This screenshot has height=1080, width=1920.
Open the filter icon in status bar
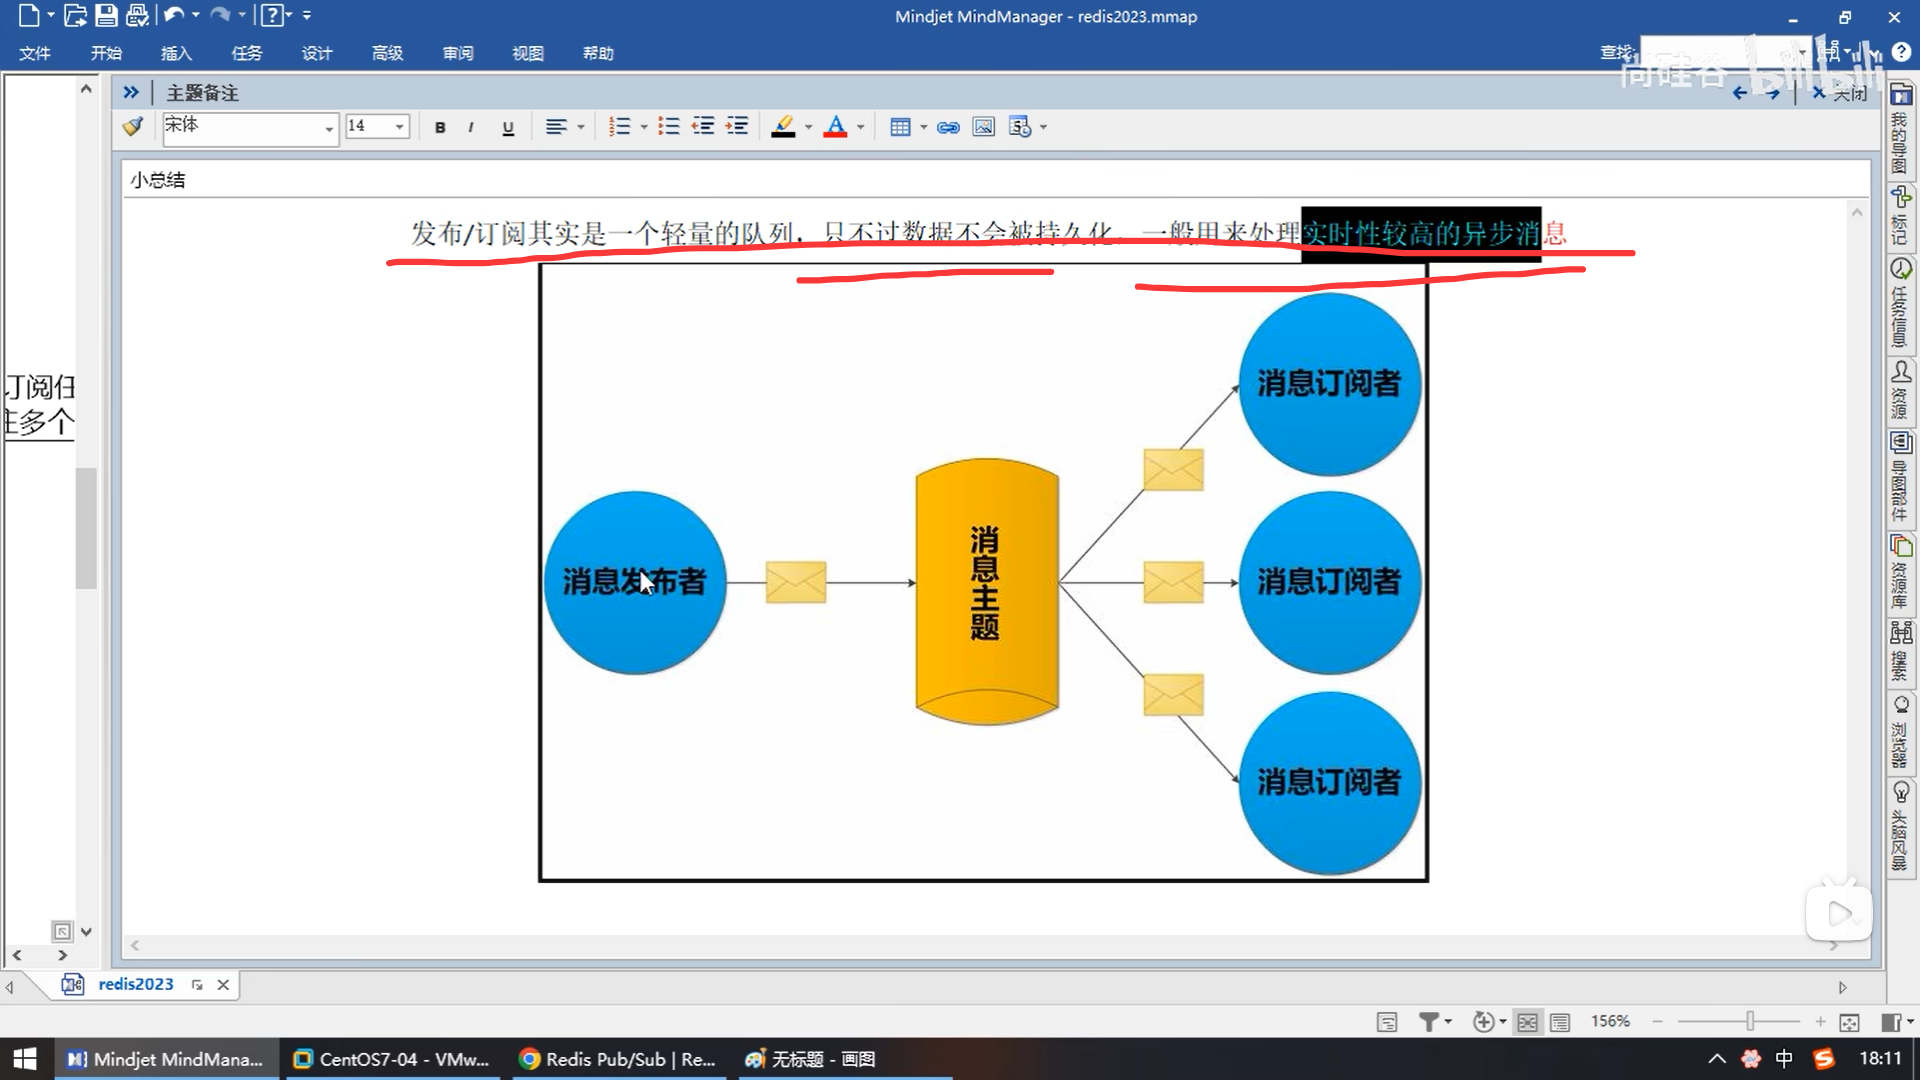click(1429, 1022)
